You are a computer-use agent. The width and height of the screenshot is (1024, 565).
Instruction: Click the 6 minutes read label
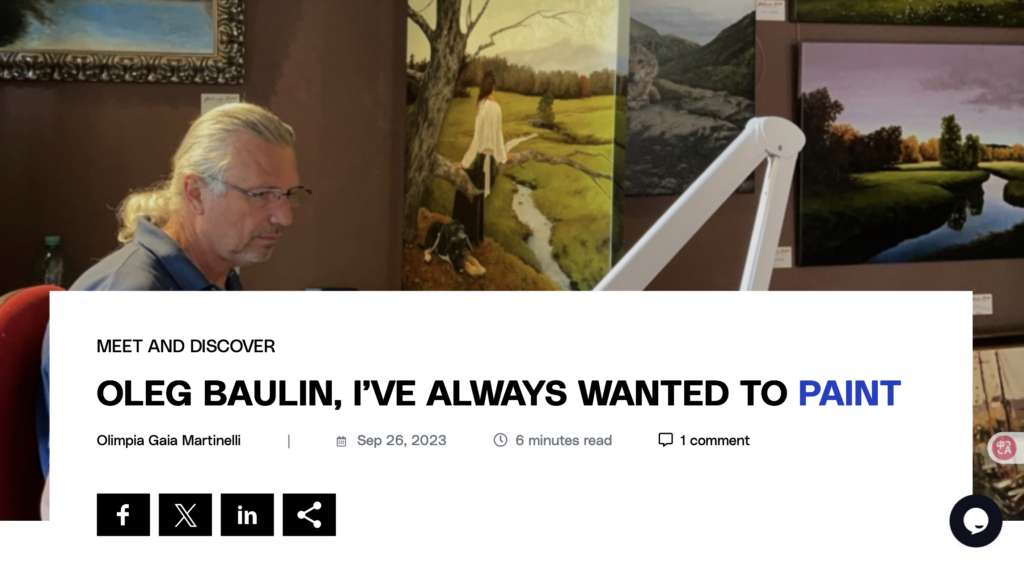coord(564,440)
